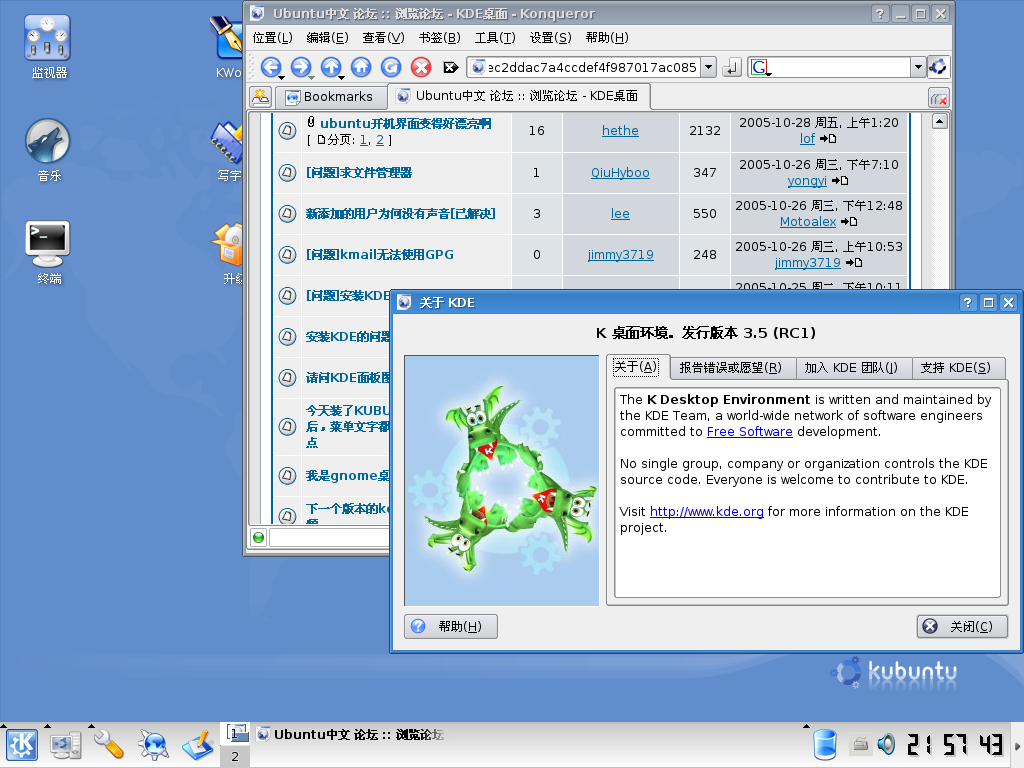
Task: Click the printer tray icon
Action: point(861,744)
